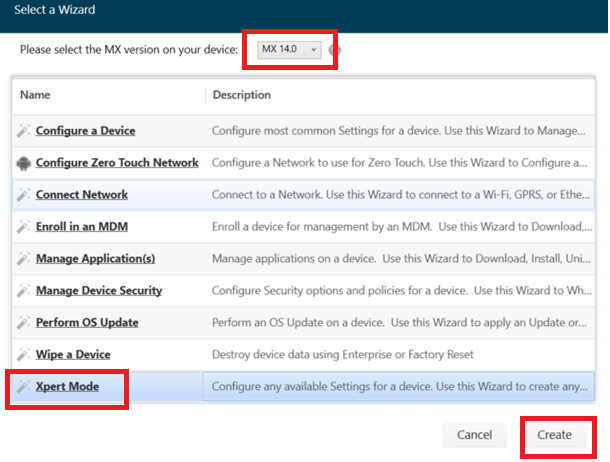Image resolution: width=610 pixels, height=462 pixels.
Task: Click the Android icon beside Configure Zero Touch Network
Action: tap(23, 163)
